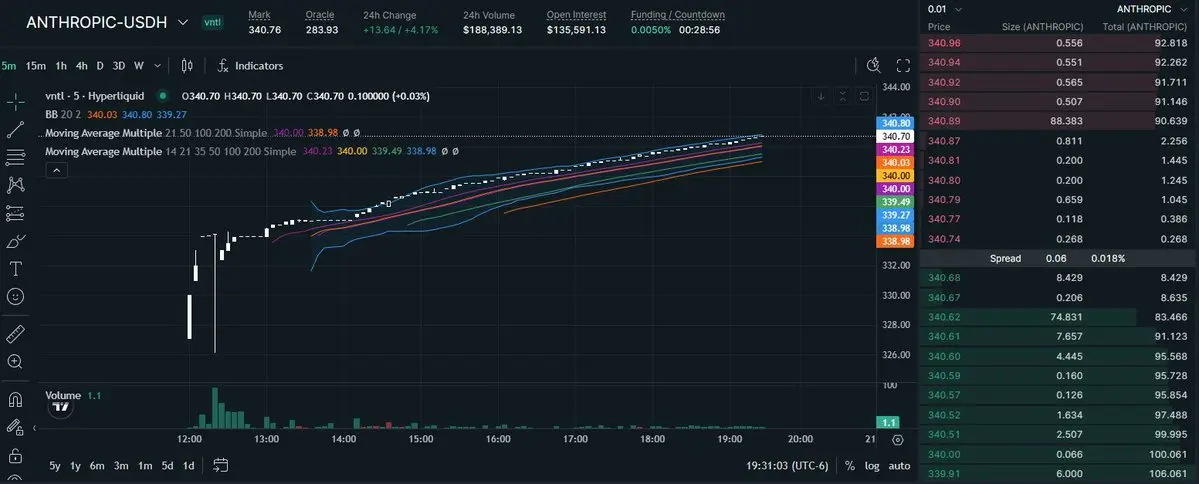Activate the zoom-in magnifier tool
The width and height of the screenshot is (1199, 484).
[x=15, y=362]
